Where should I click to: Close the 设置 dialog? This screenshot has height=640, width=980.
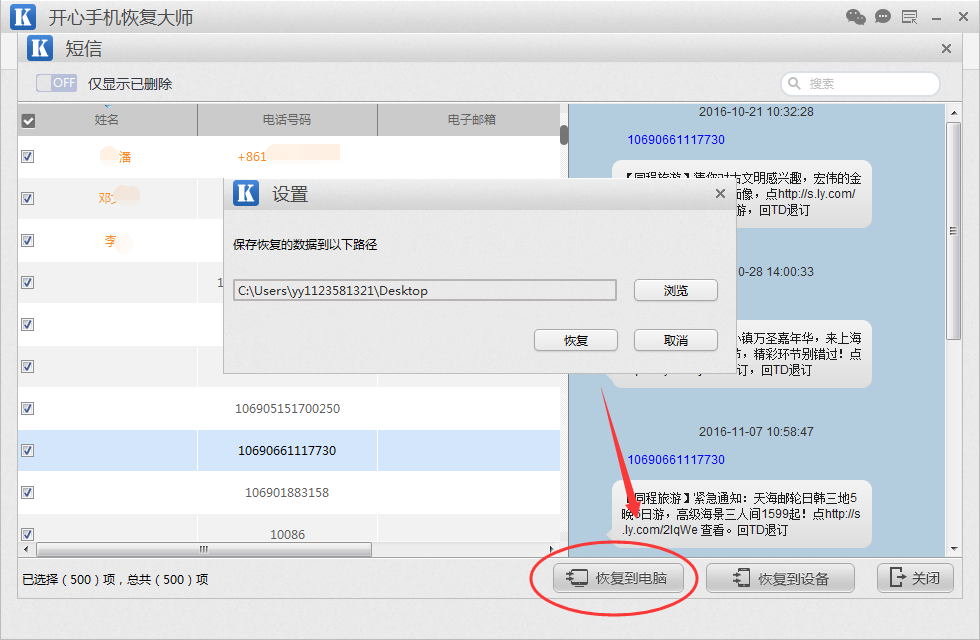tap(720, 194)
